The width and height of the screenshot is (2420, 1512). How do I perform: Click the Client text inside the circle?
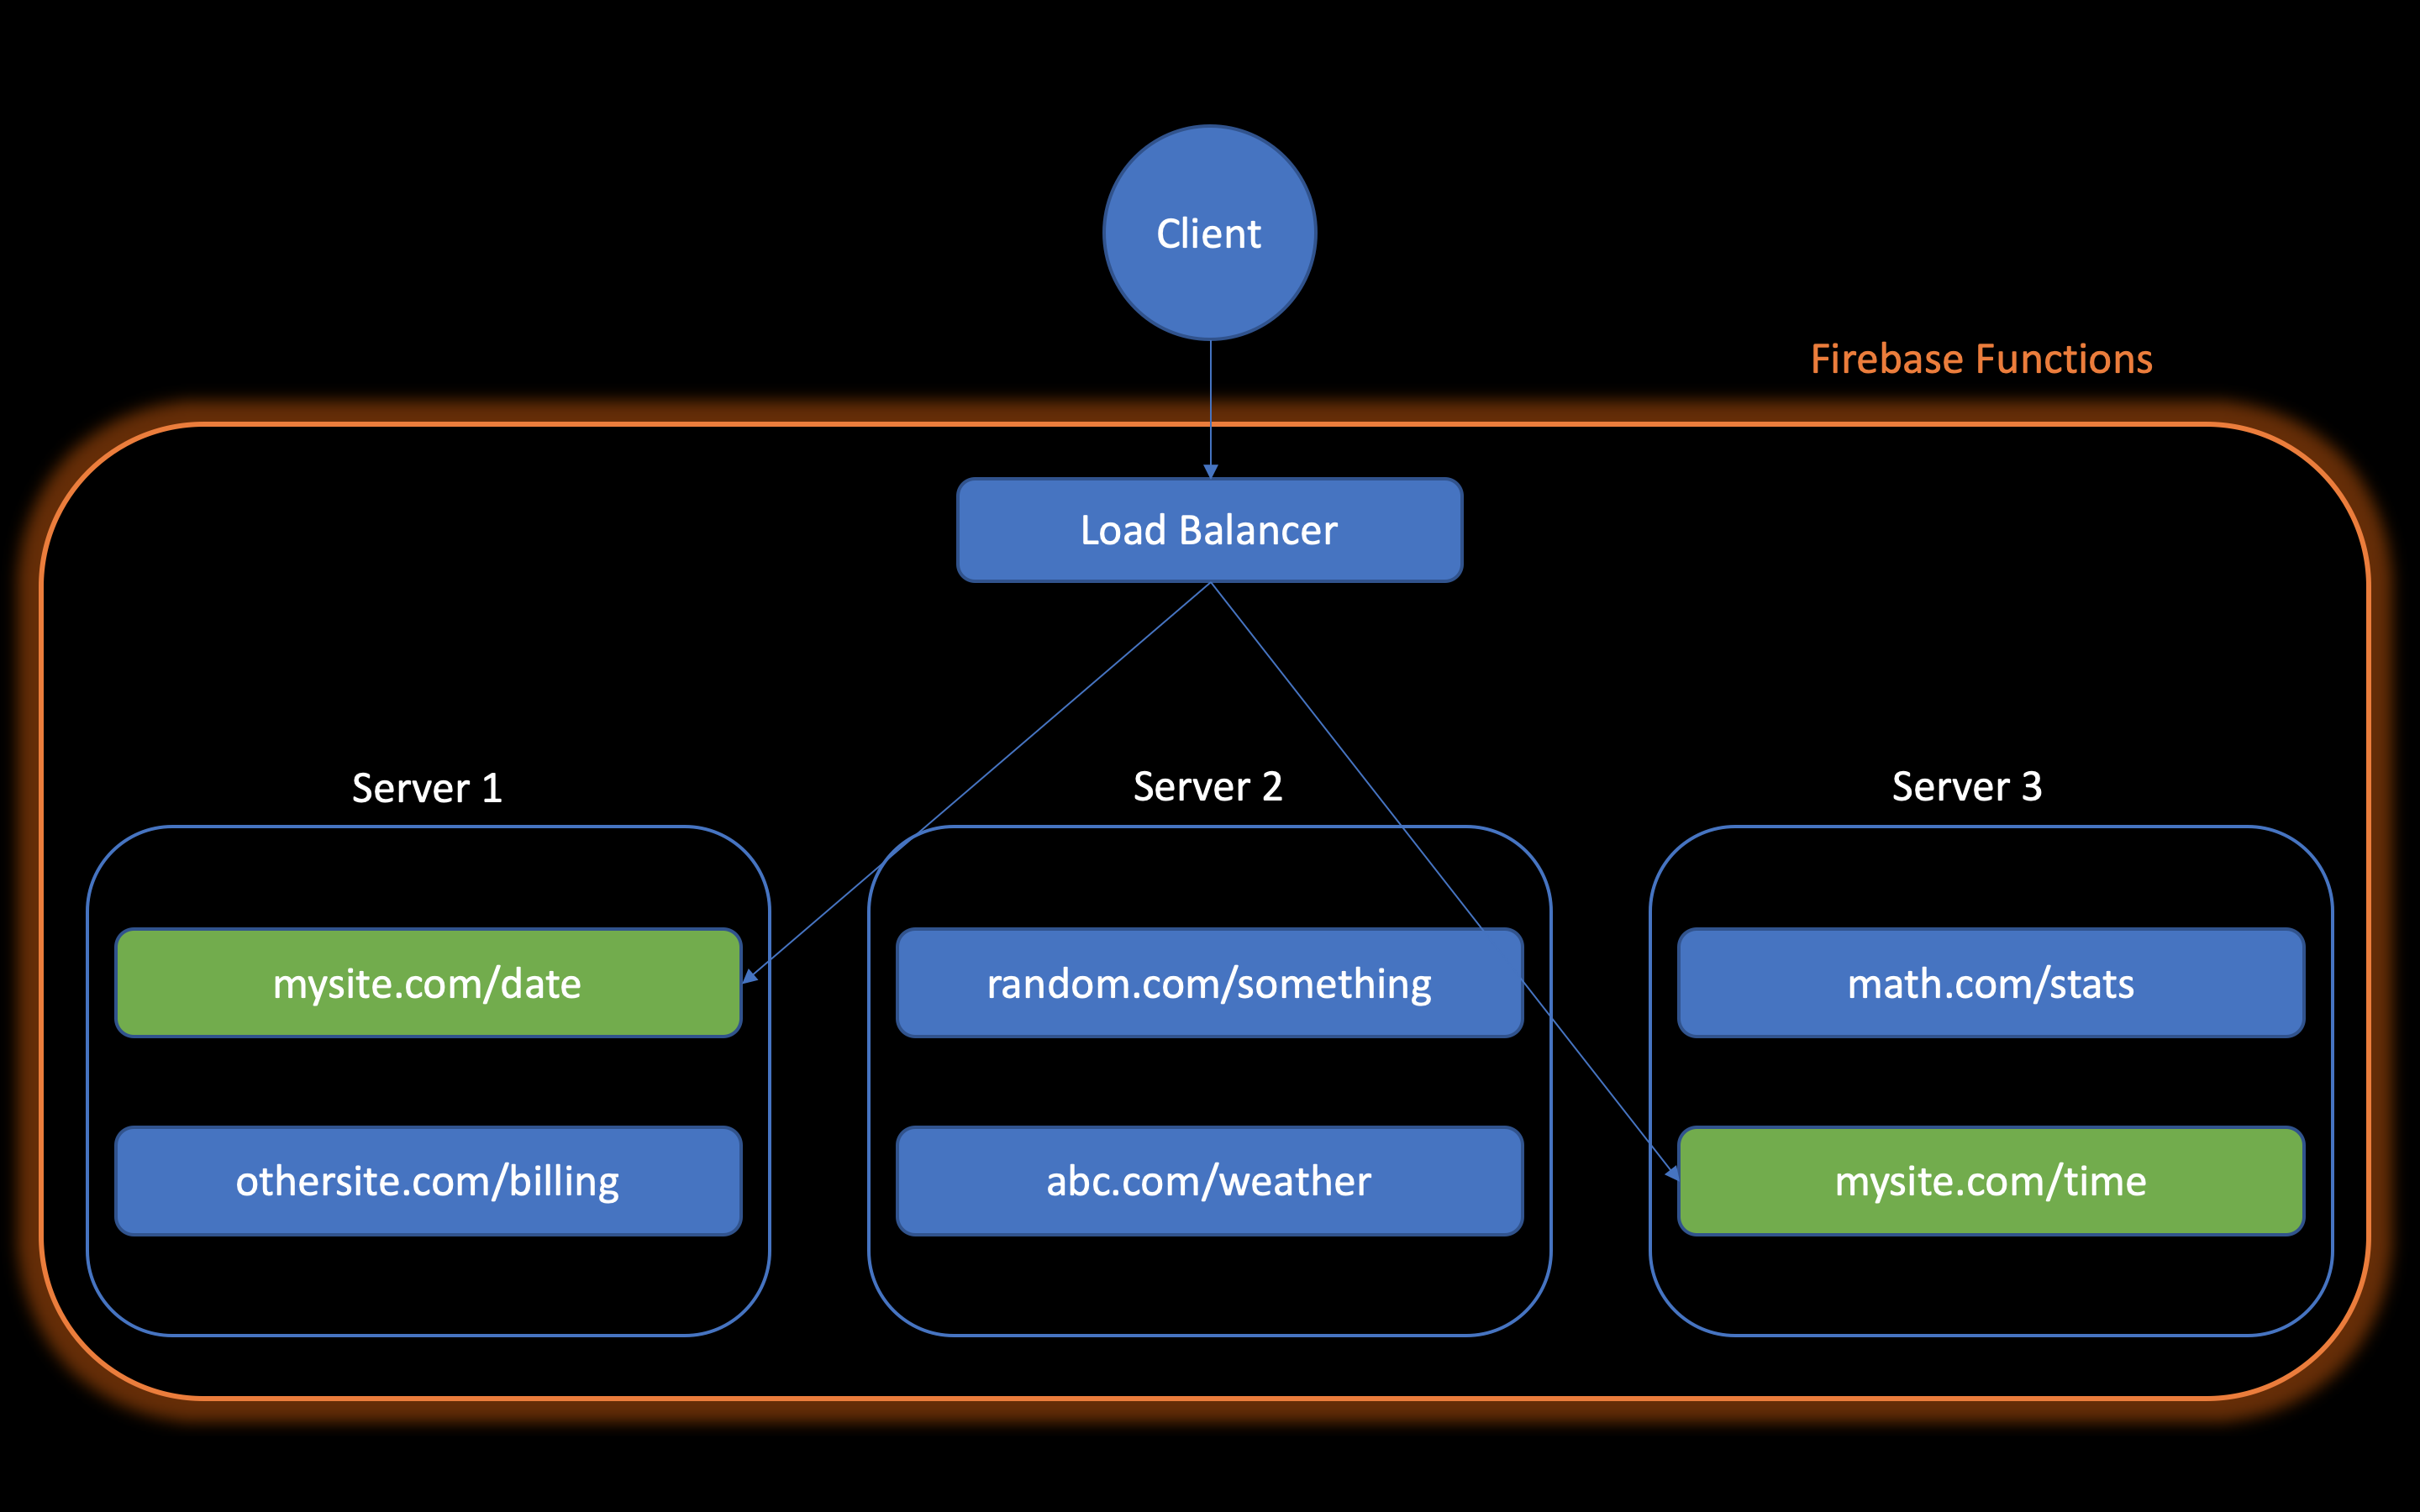(1209, 233)
